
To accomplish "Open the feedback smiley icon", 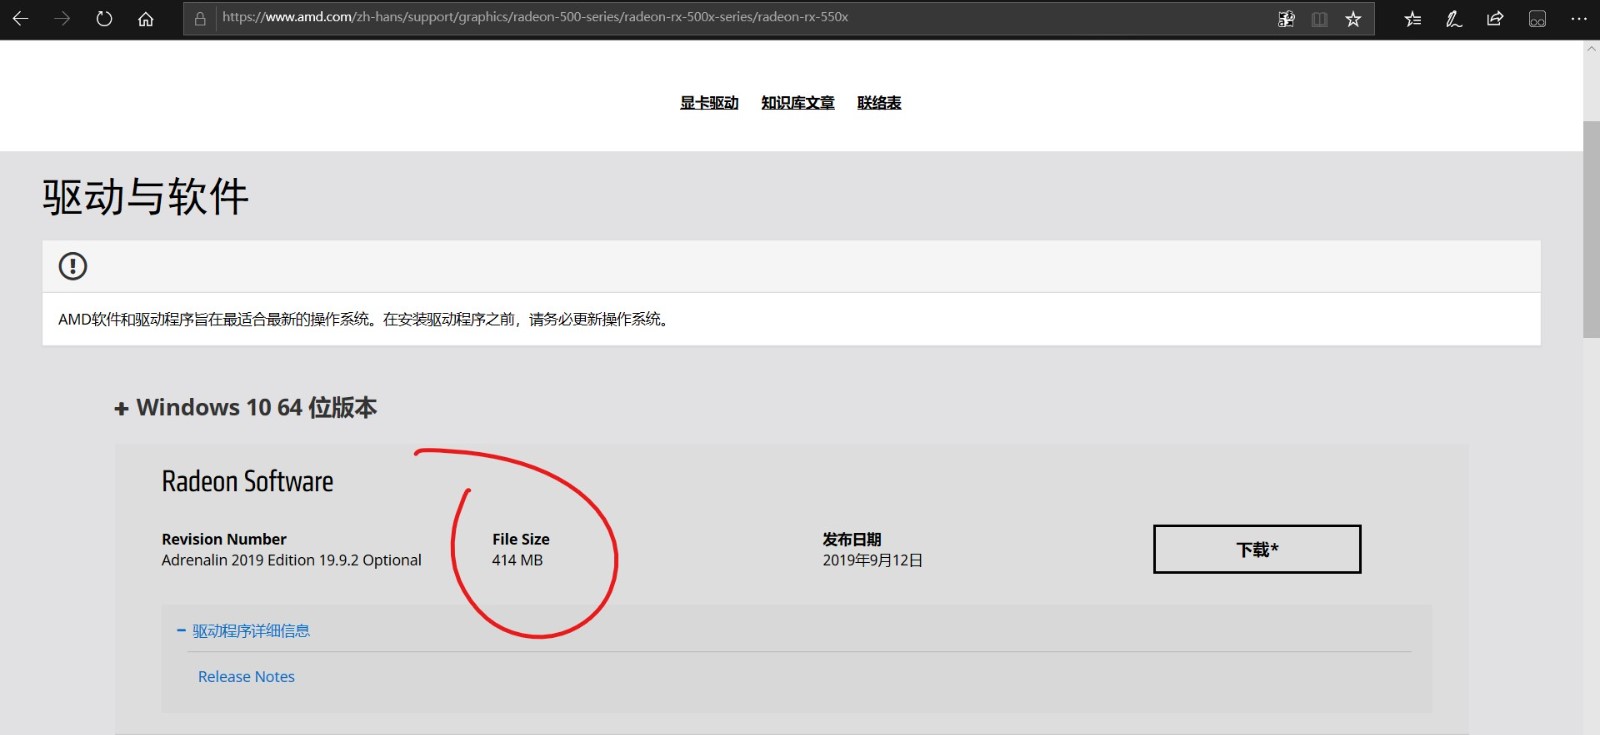I will coord(1537,19).
